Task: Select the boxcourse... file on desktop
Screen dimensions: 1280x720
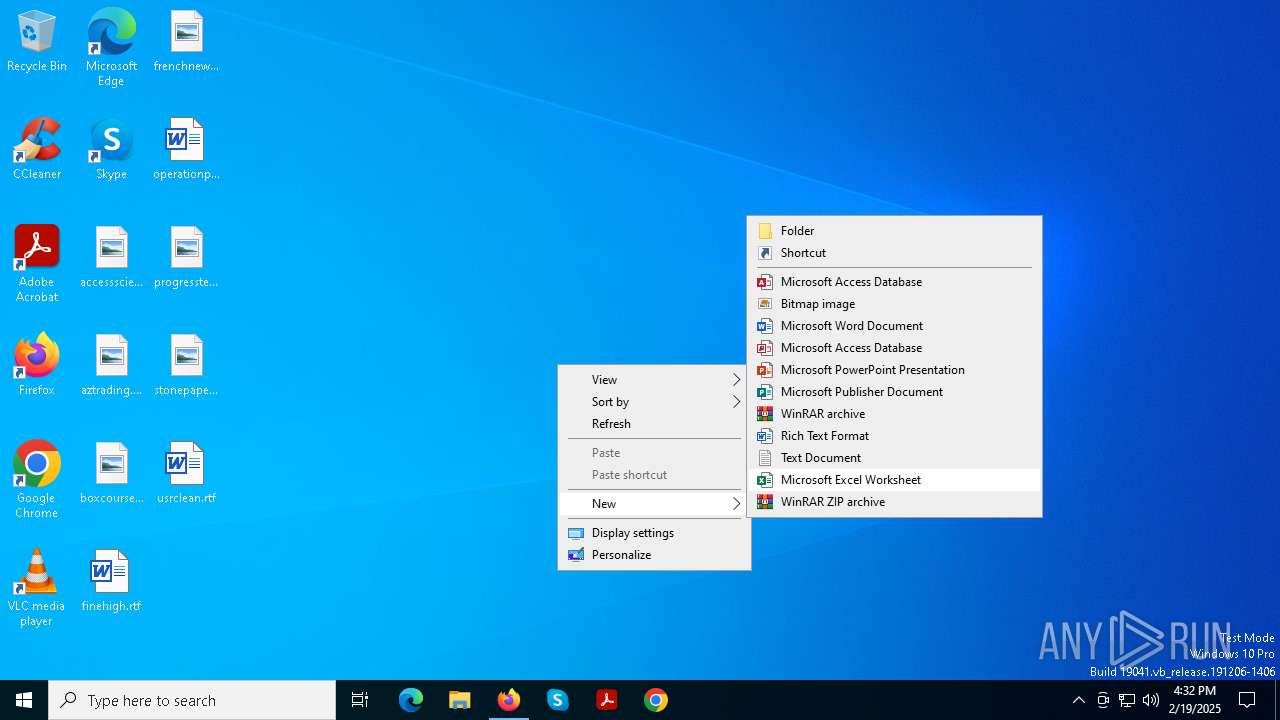Action: [x=111, y=474]
